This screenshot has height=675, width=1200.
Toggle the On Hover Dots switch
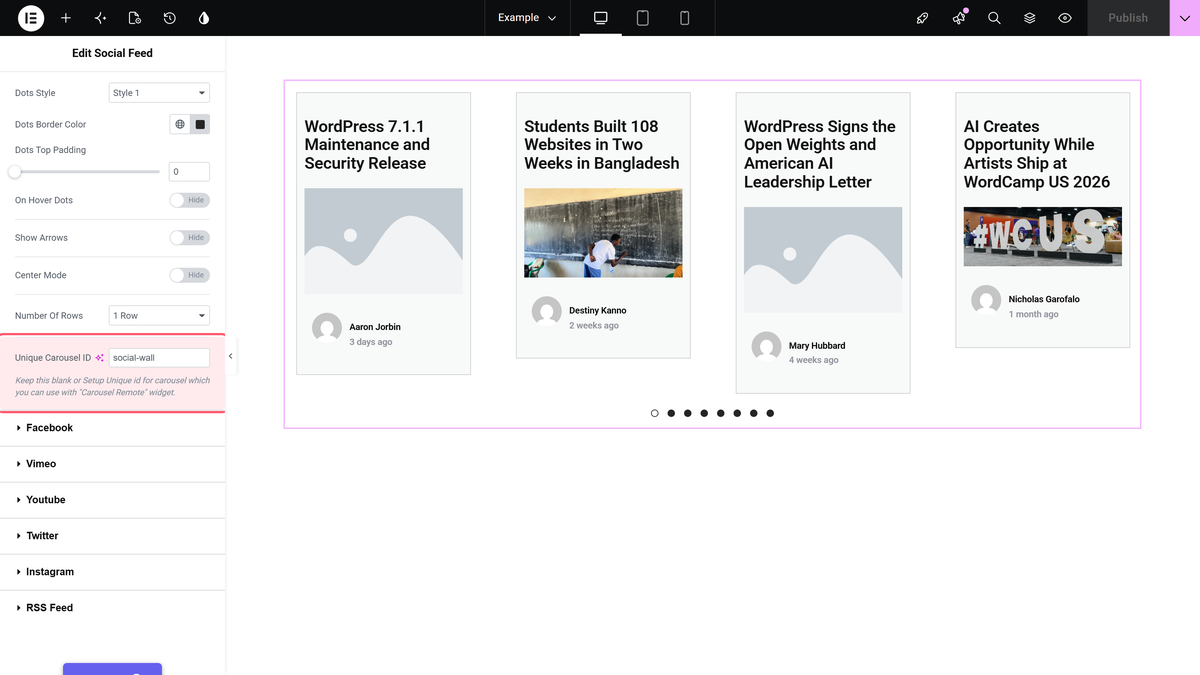pyautogui.click(x=189, y=200)
